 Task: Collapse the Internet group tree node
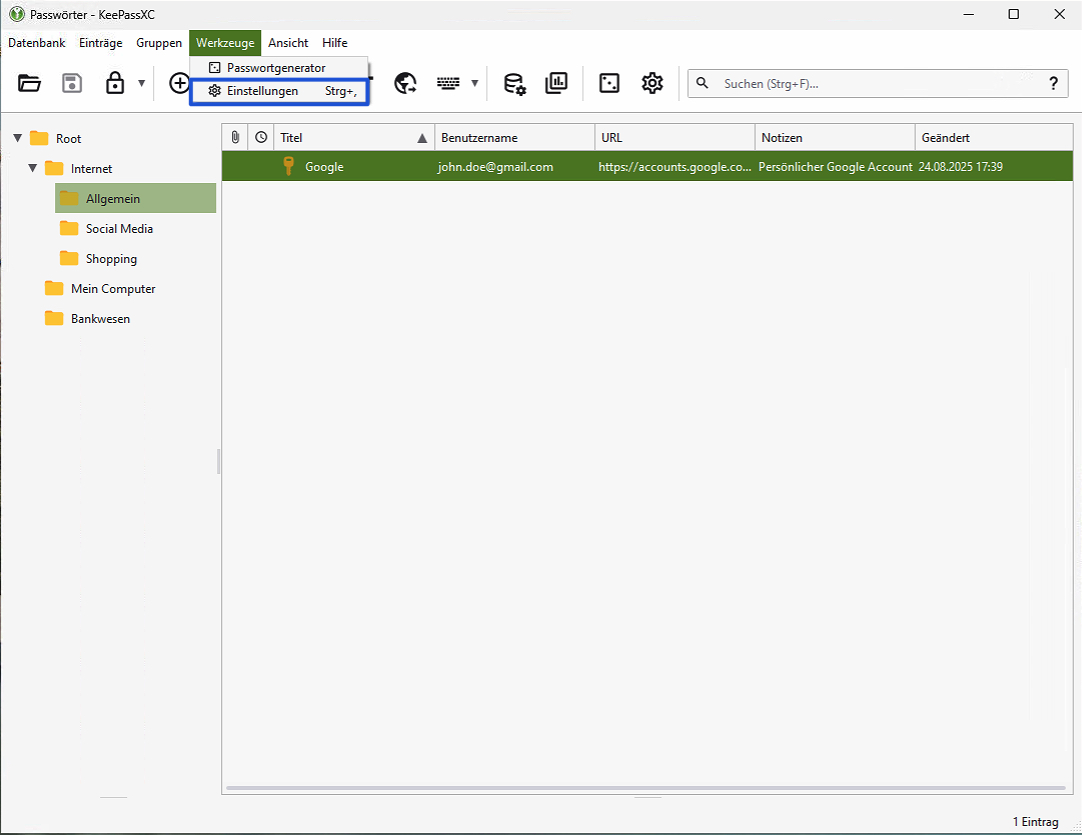tap(33, 168)
